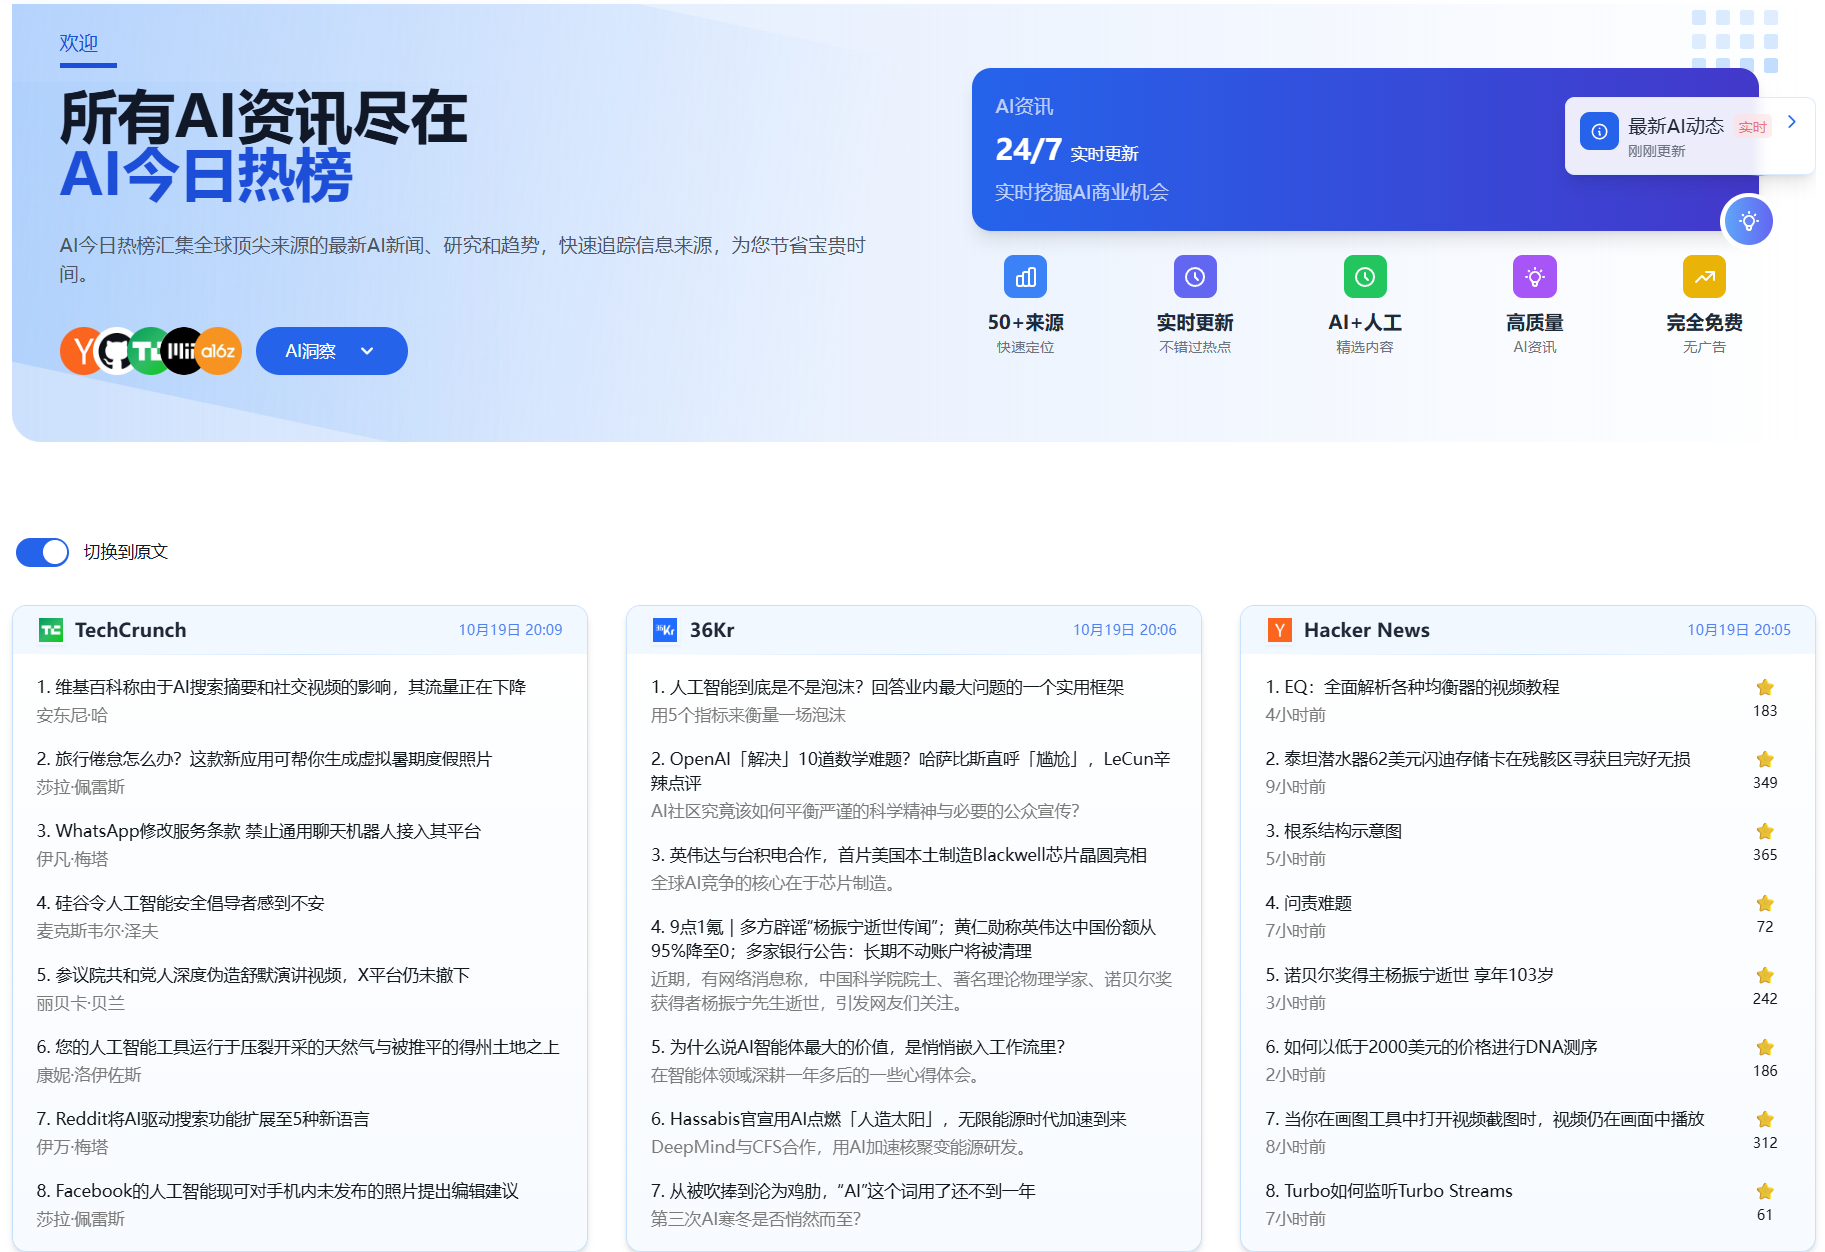1825x1252 pixels.
Task: Select the 欢迎 tab
Action: (x=79, y=43)
